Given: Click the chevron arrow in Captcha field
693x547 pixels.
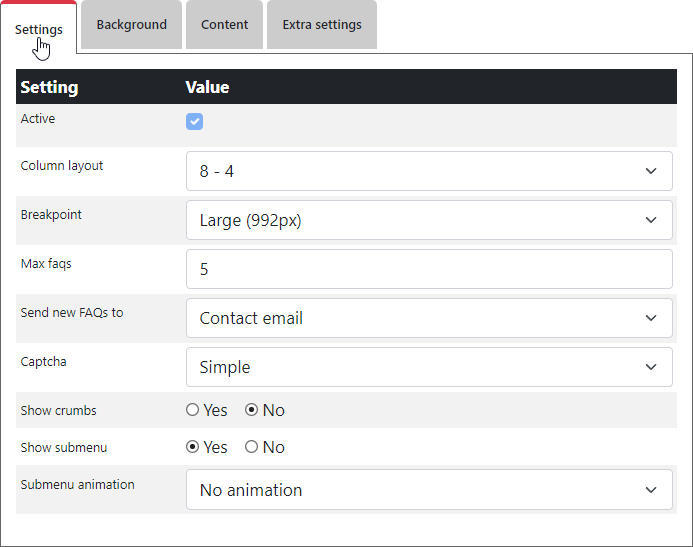Looking at the screenshot, I should click(651, 367).
